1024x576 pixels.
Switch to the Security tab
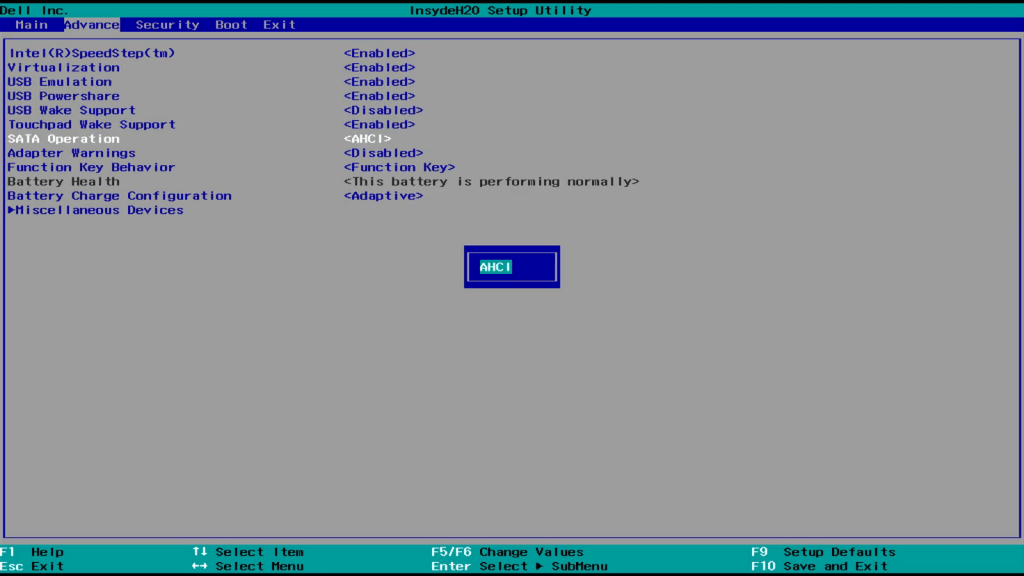[x=167, y=25]
